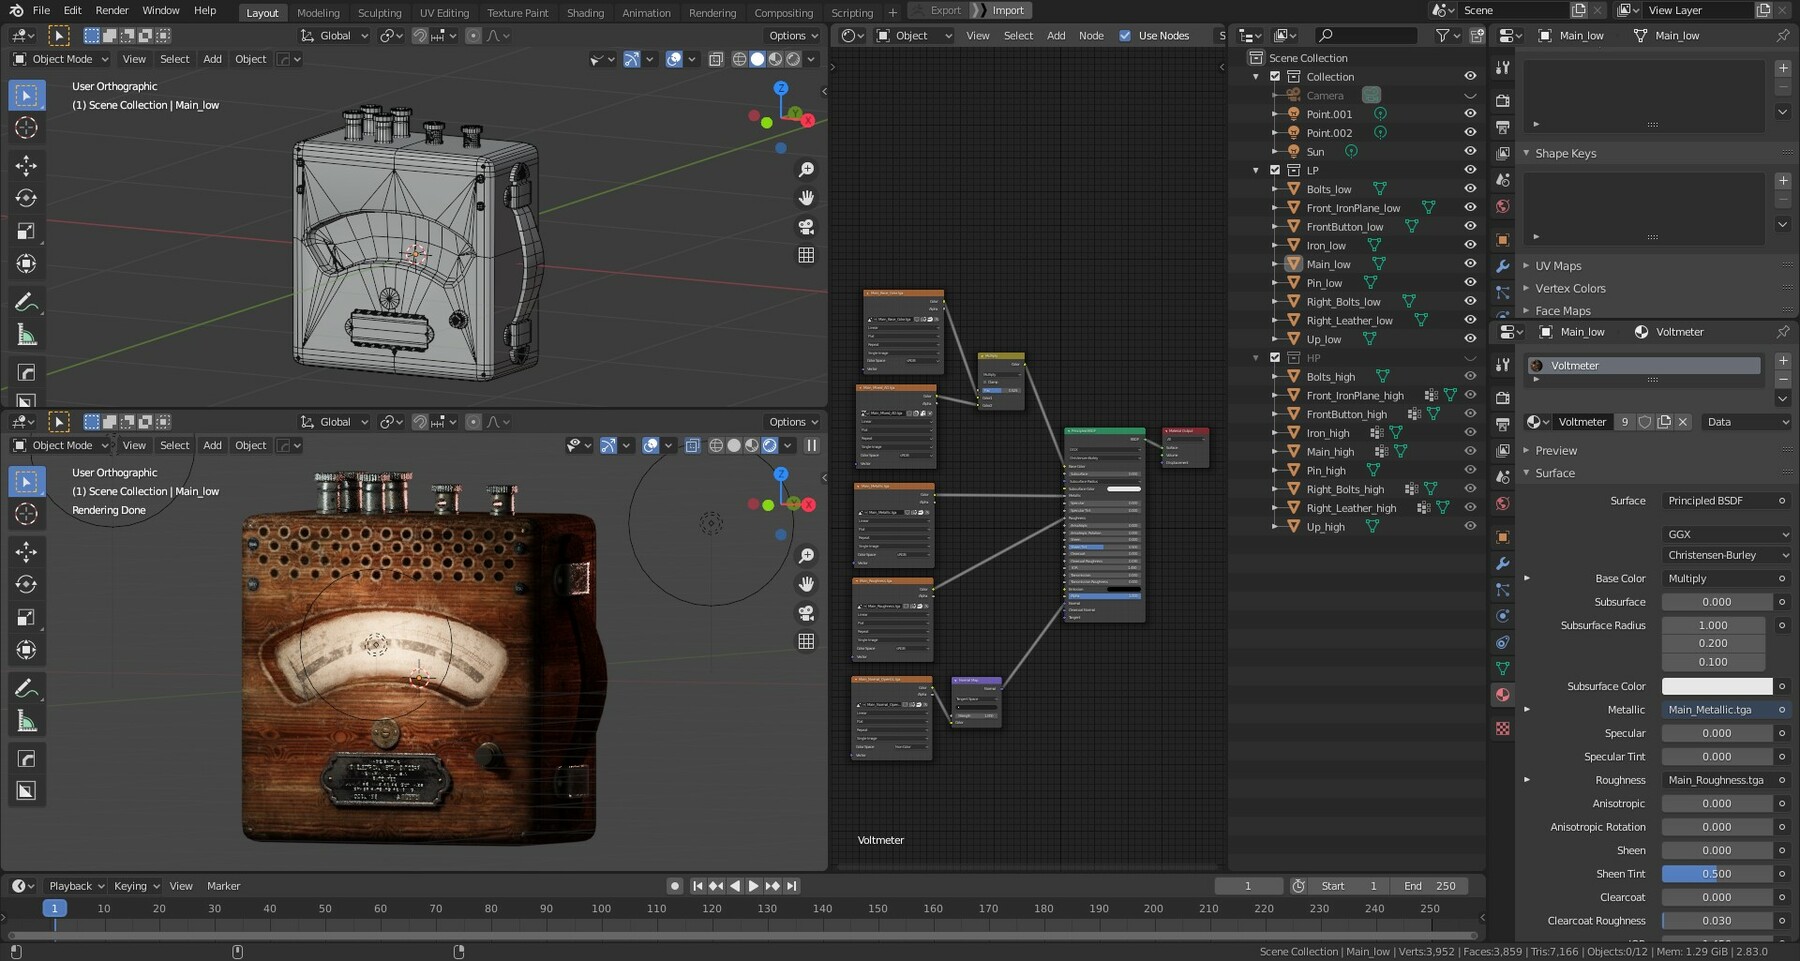Open the Material Properties sphere tab

pos(1503,690)
